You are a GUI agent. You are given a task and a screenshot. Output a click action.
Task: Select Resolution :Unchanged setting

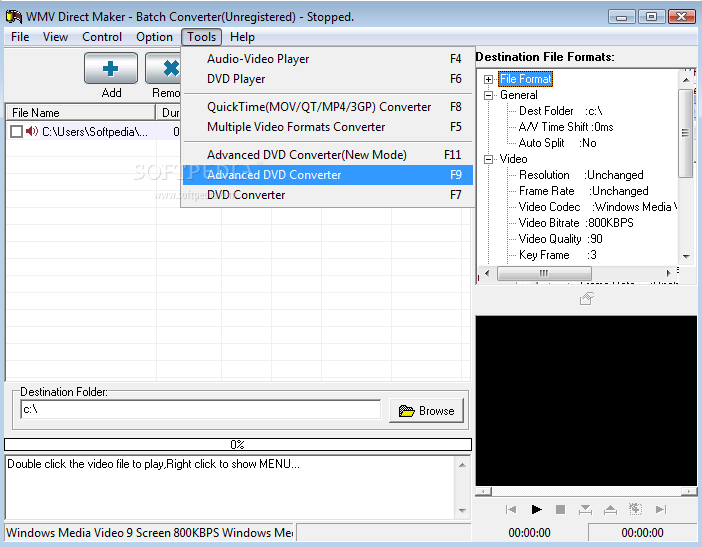tap(581, 175)
